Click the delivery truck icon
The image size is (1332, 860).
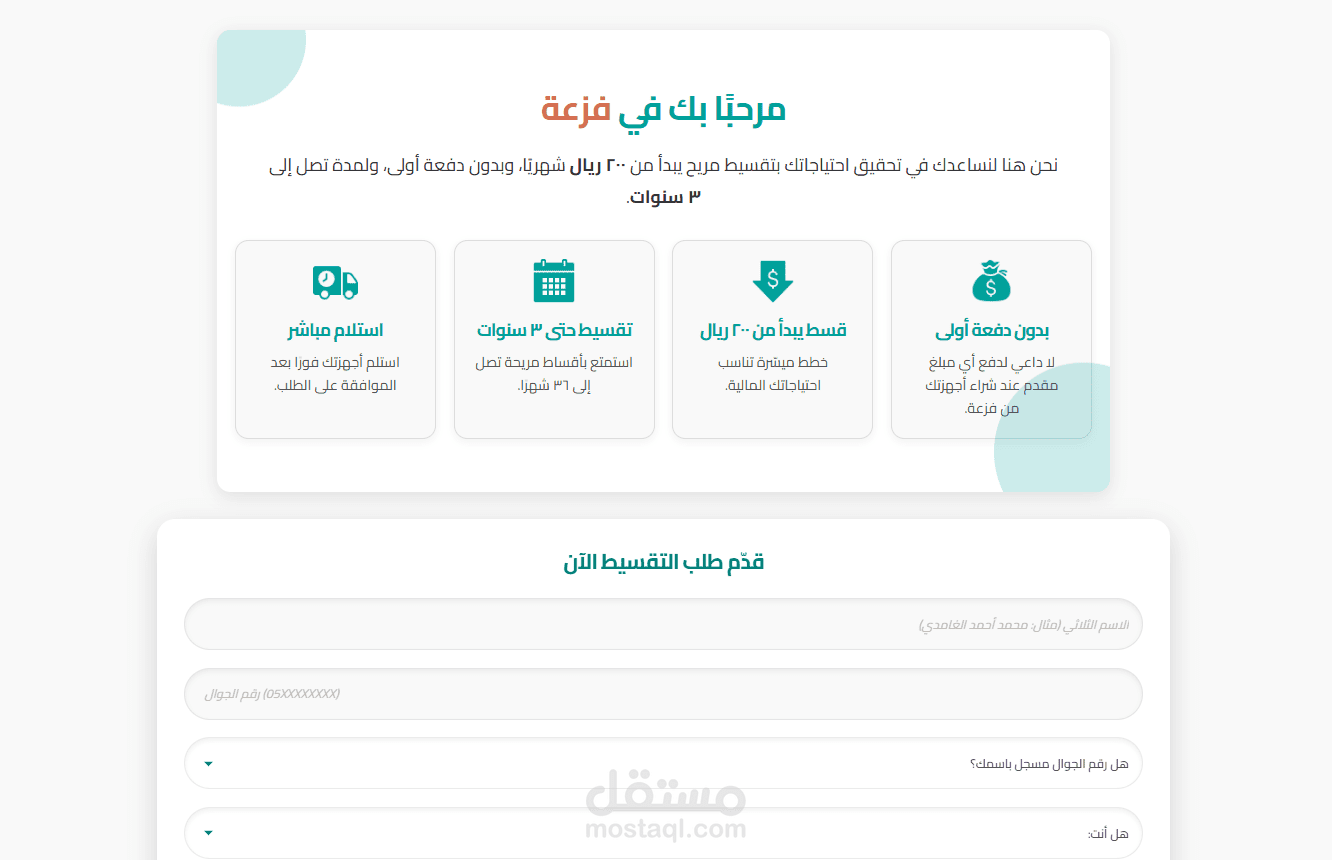point(335,282)
